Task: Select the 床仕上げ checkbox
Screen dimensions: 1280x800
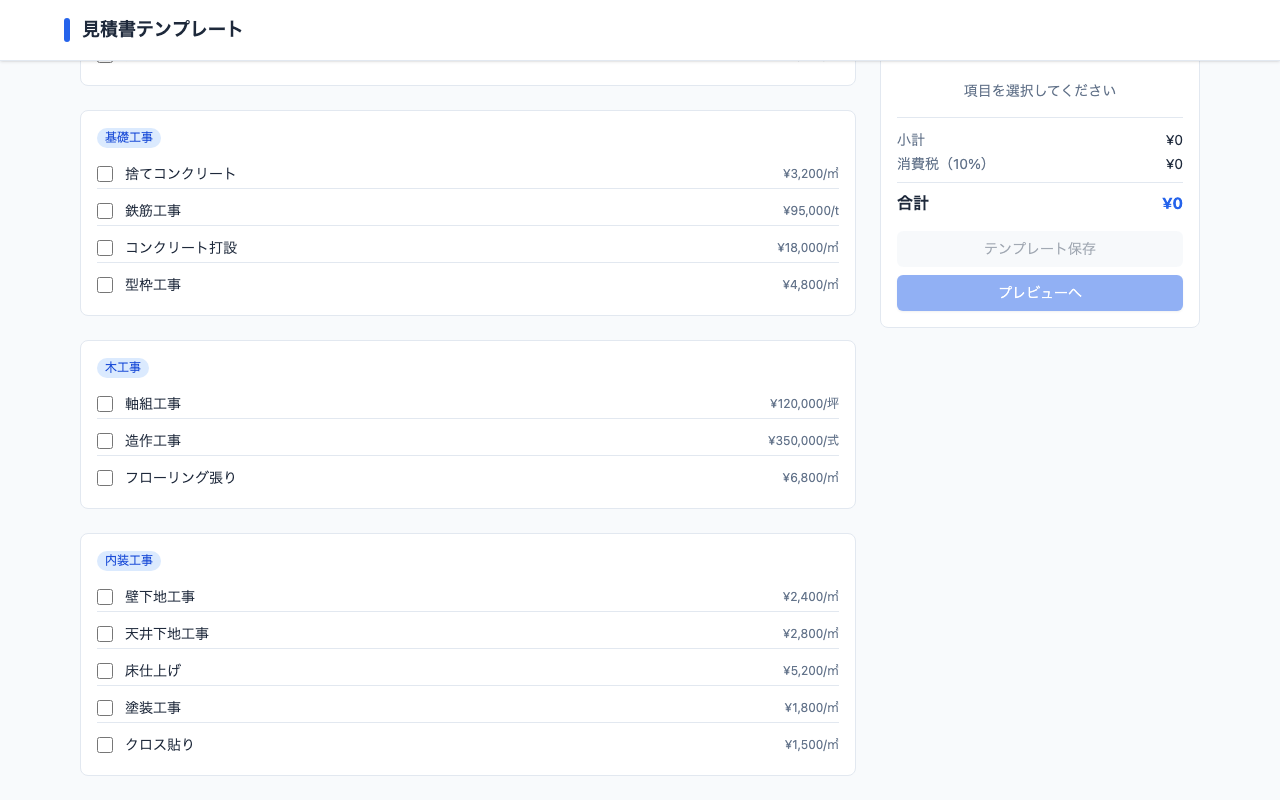Action: coord(105,671)
